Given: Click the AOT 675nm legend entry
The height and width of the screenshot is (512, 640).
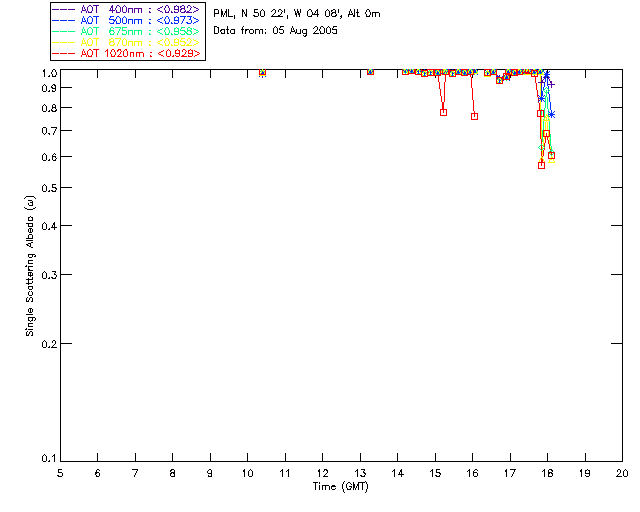Looking at the screenshot, I should [126, 31].
